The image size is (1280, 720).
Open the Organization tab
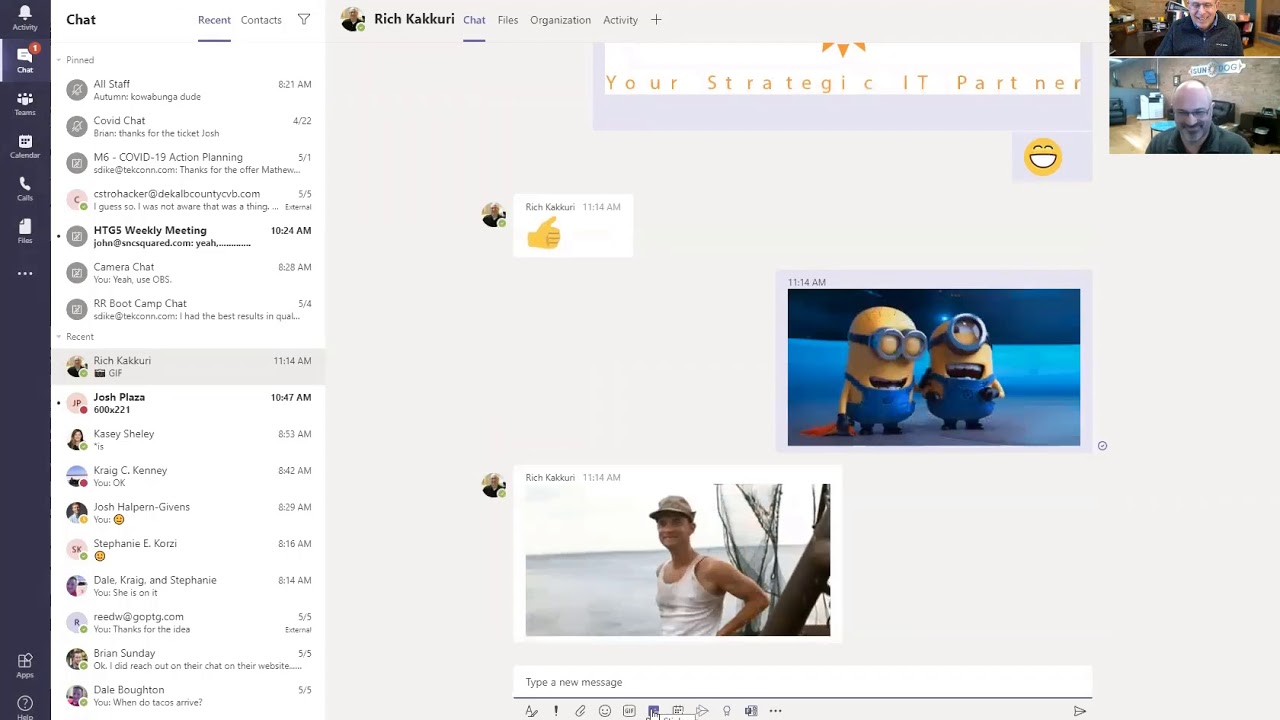[x=560, y=20]
